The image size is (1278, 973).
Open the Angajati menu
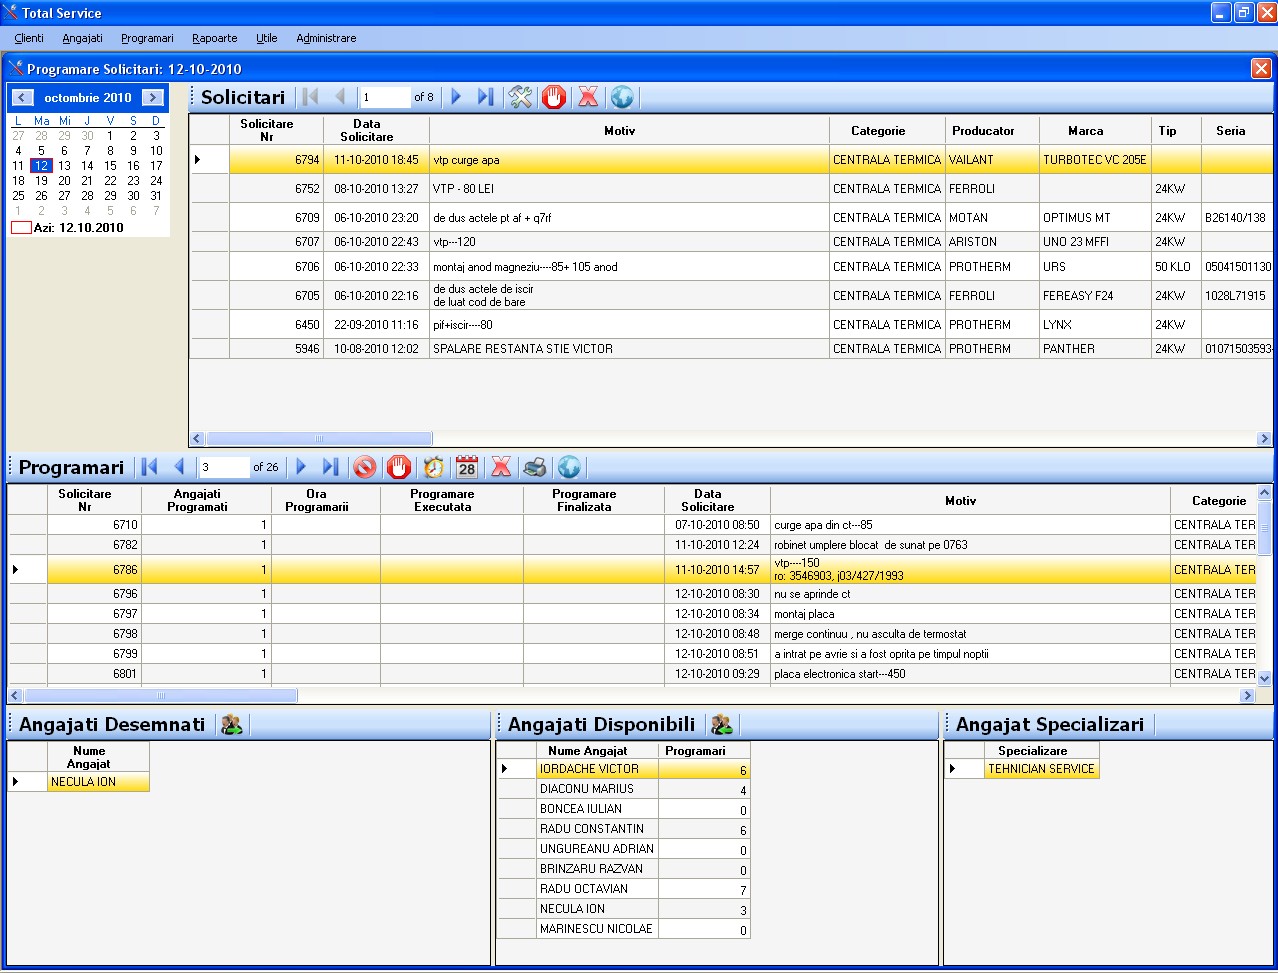tap(82, 38)
